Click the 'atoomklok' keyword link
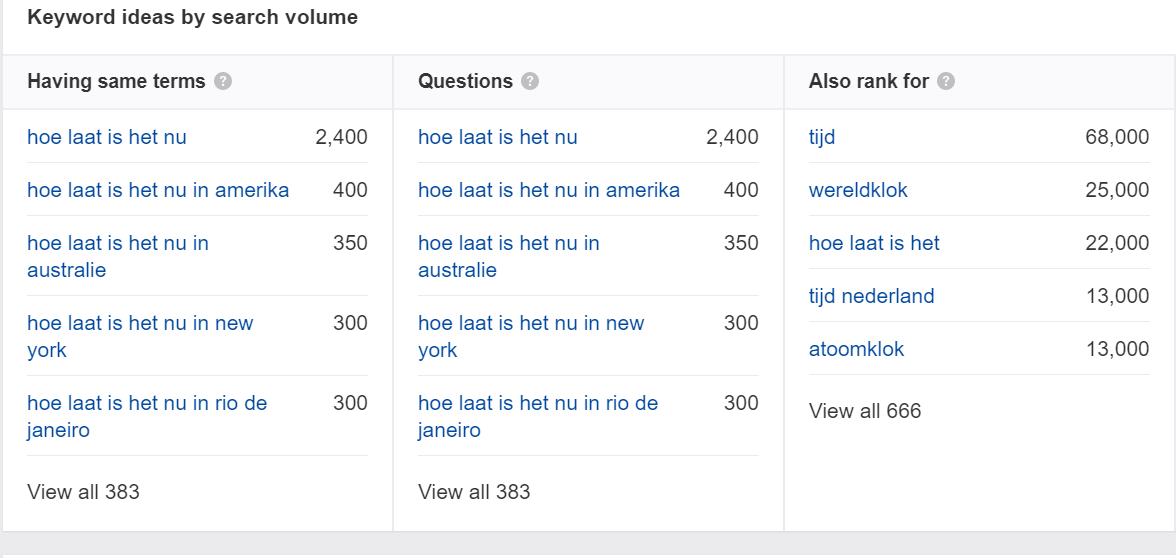The height and width of the screenshot is (558, 1176). (856, 350)
